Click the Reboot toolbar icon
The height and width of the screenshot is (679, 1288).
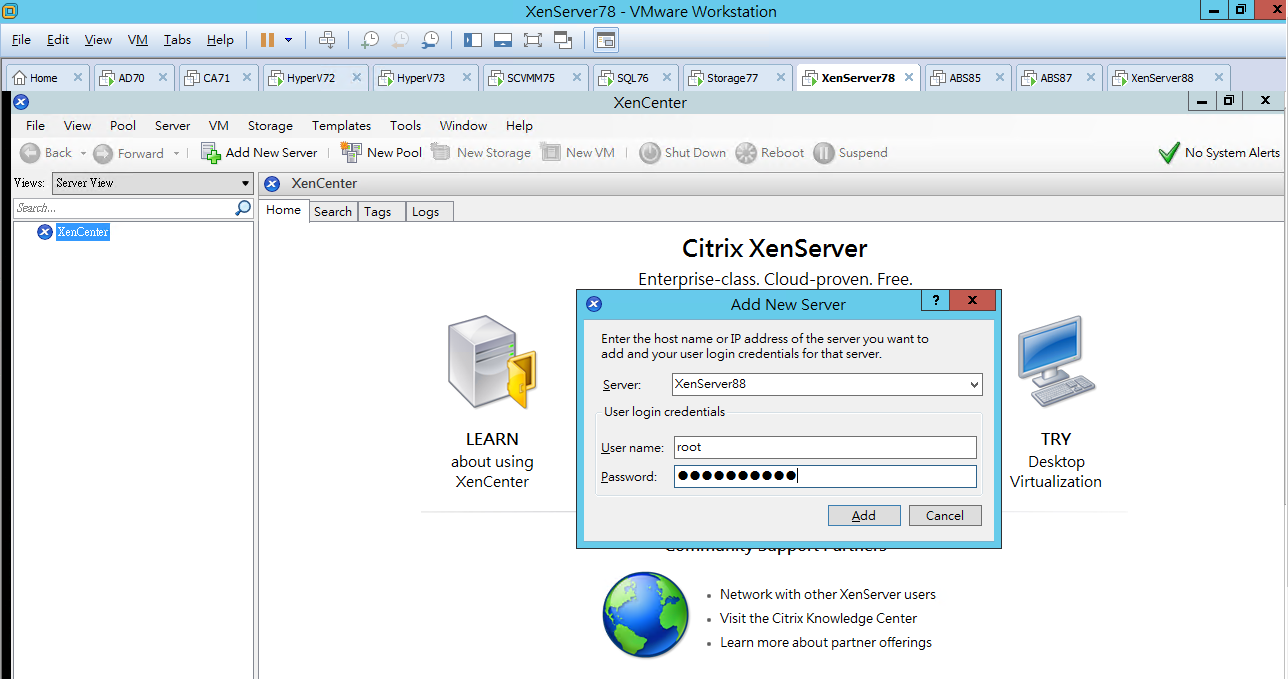(746, 153)
